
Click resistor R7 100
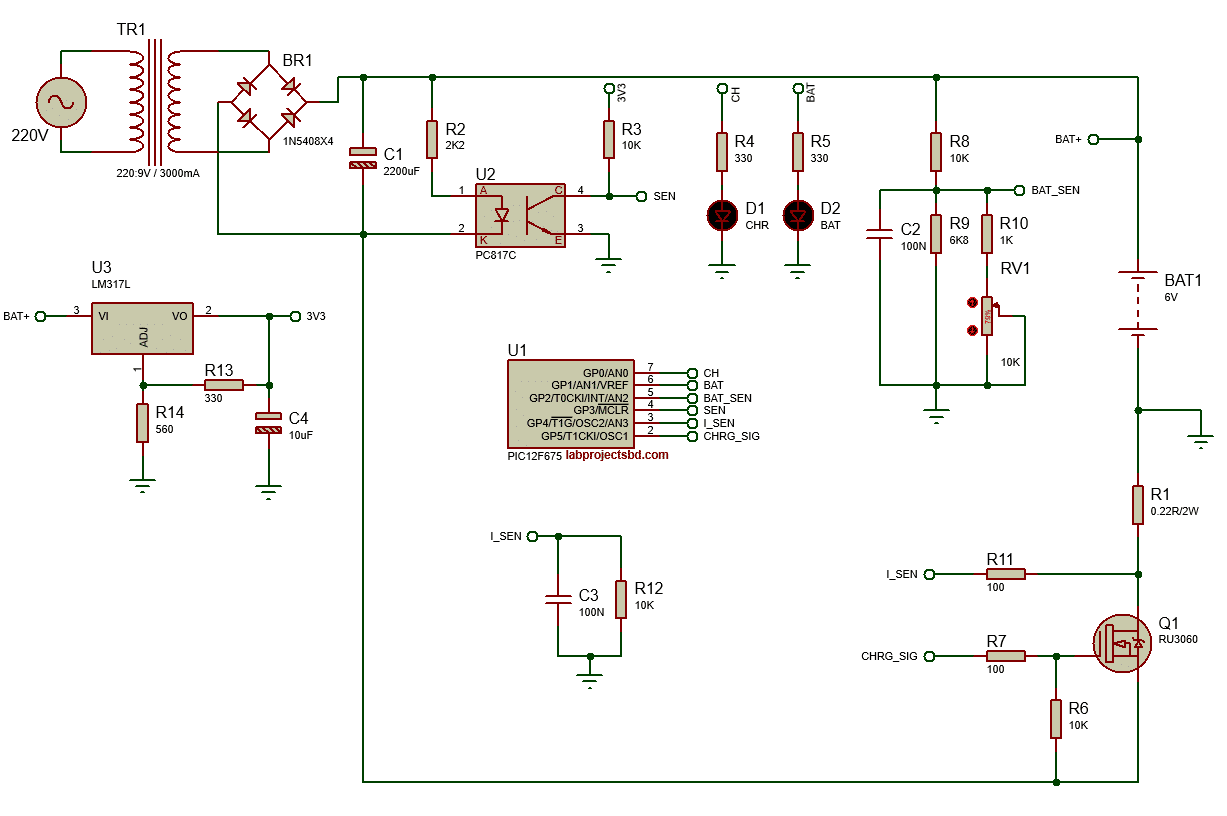1006,656
